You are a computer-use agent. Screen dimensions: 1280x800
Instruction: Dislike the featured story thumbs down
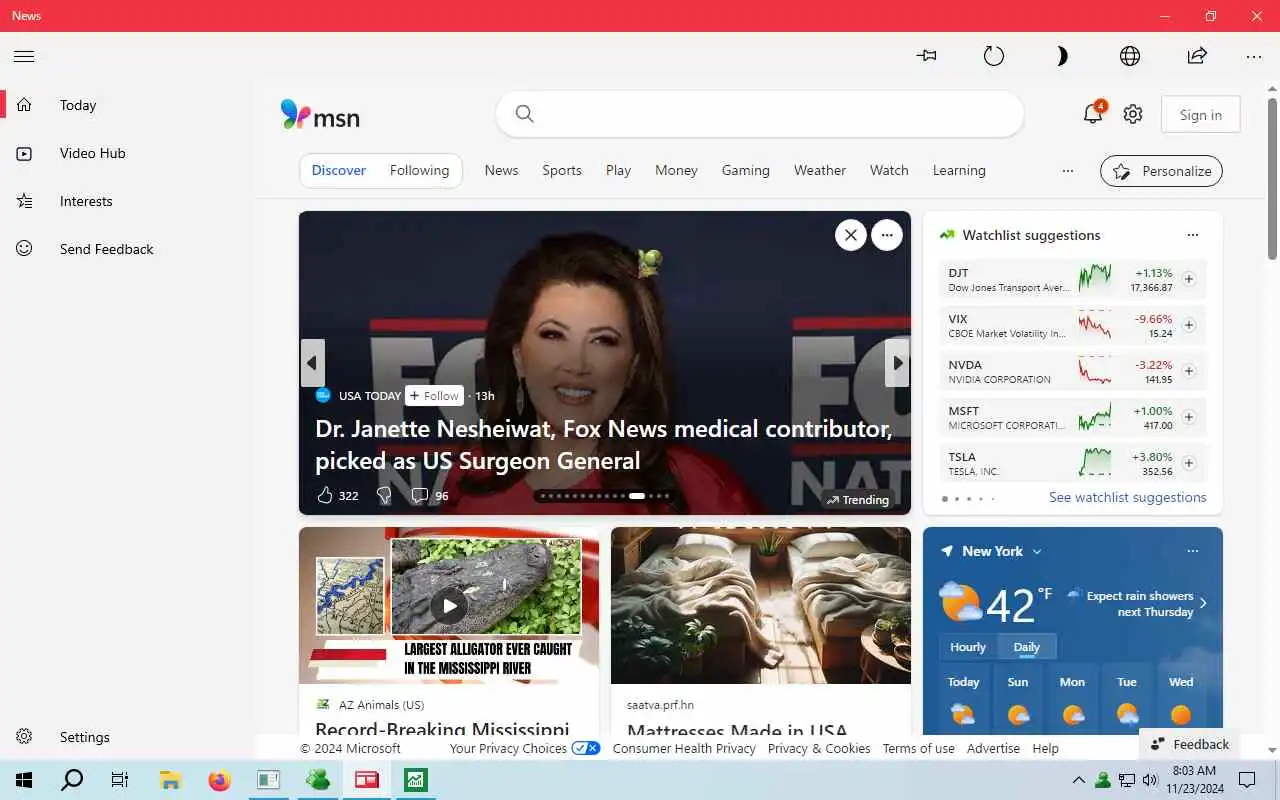(x=384, y=495)
